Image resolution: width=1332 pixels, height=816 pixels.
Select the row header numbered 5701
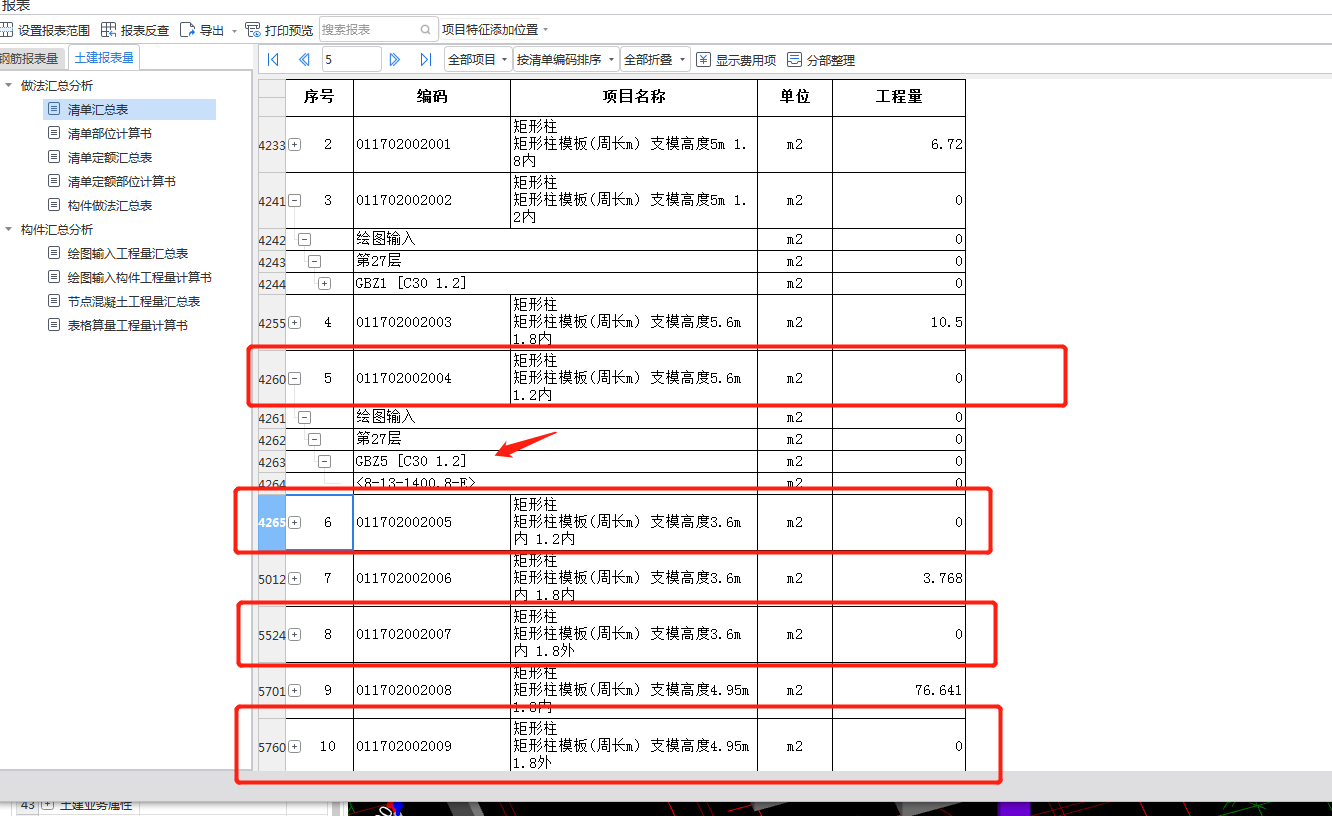point(272,691)
